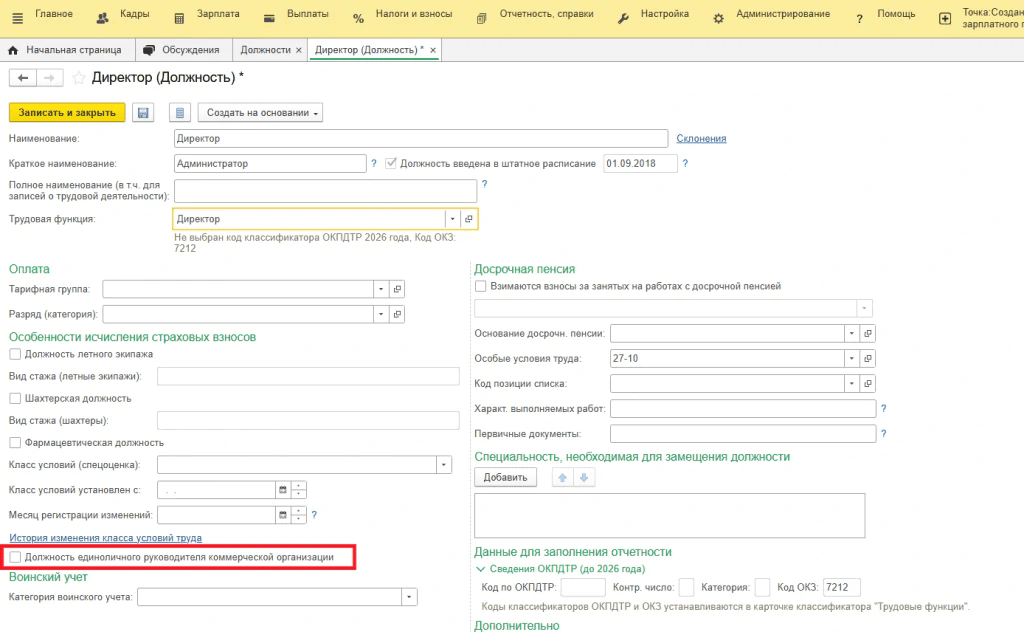Click the Код ОКЗ field with 7212
The width and height of the screenshot is (1024, 632).
click(841, 588)
